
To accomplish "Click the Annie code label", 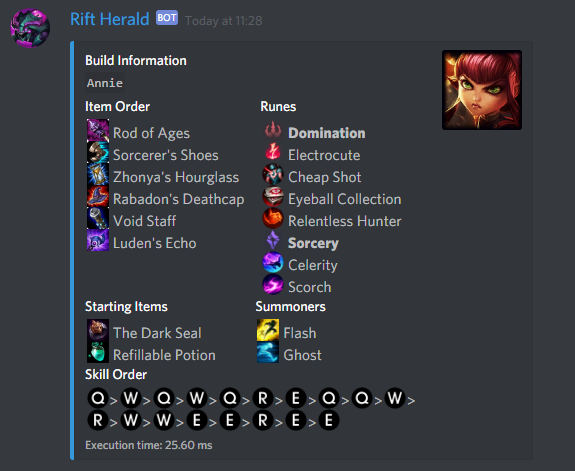I will point(105,83).
